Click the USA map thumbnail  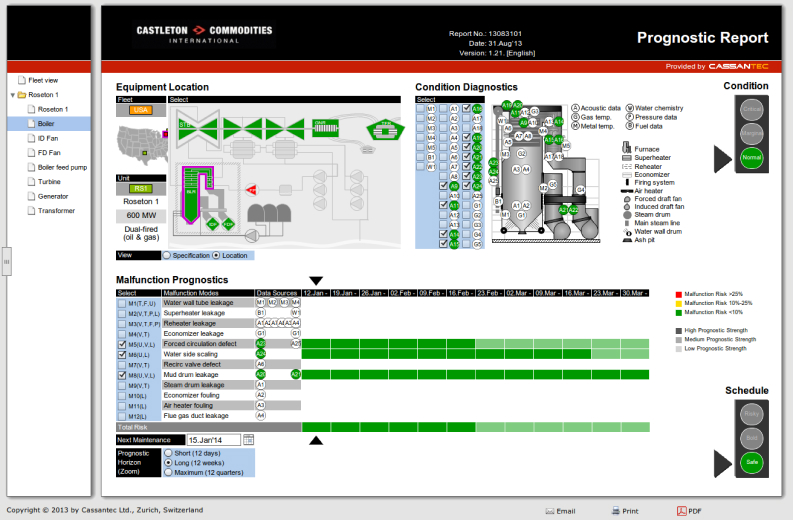[142, 145]
